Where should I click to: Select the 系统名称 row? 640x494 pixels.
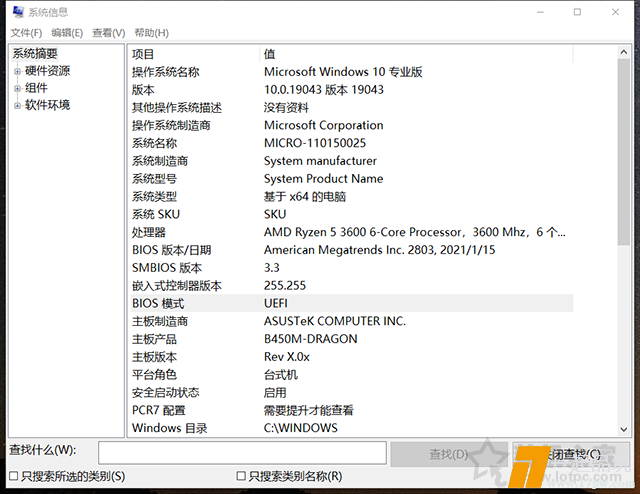(x=351, y=143)
